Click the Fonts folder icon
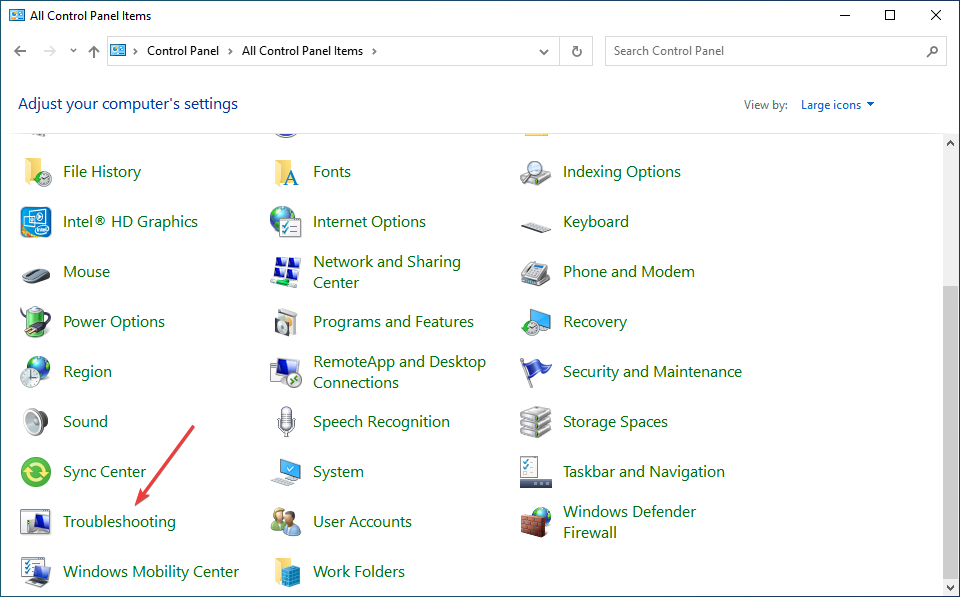 286,171
